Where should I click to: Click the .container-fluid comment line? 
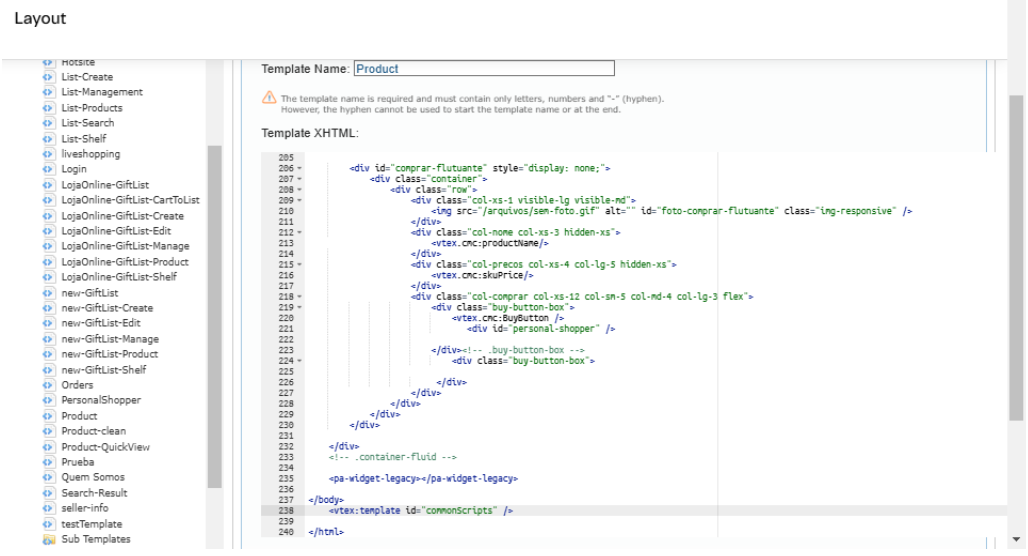pyautogui.click(x=393, y=457)
